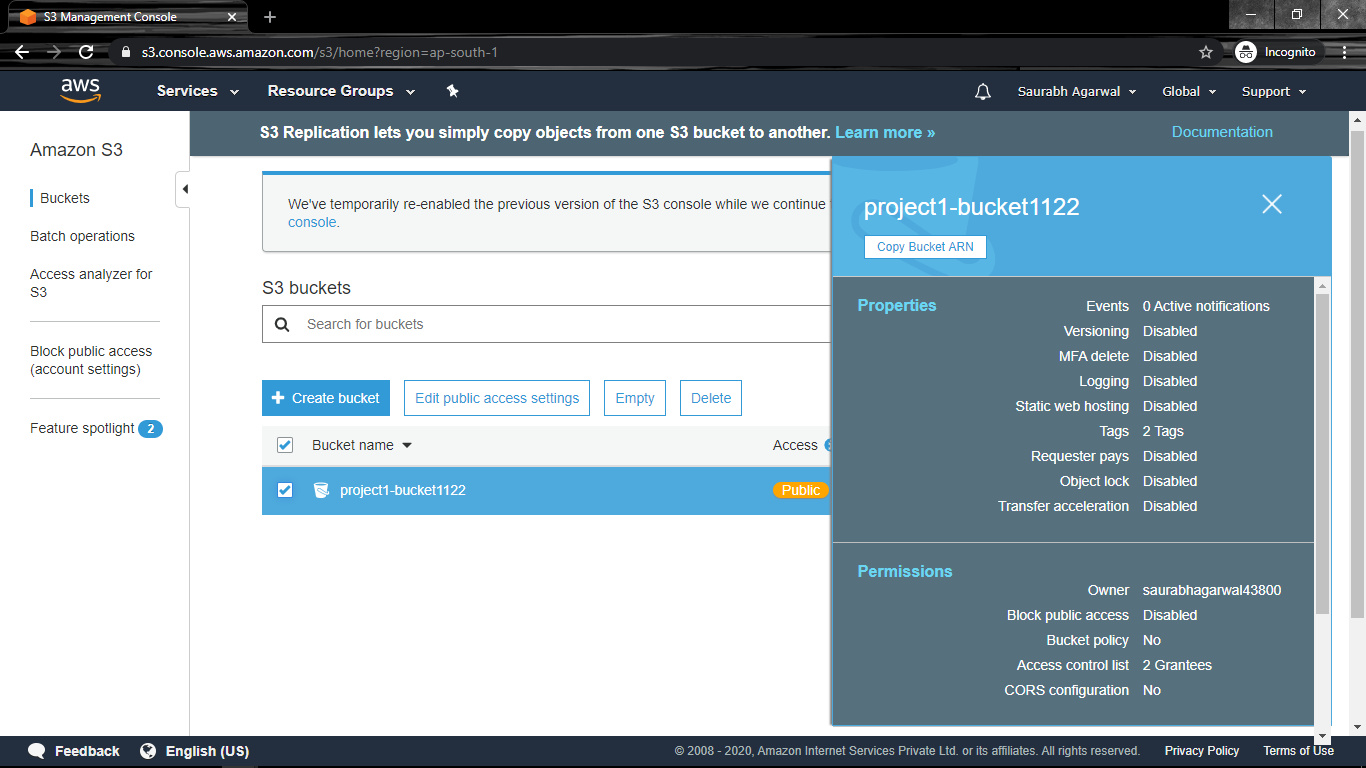Viewport: 1366px width, 768px height.
Task: Uncheck the project1-bucket1122 bucket checkbox
Action: (285, 490)
